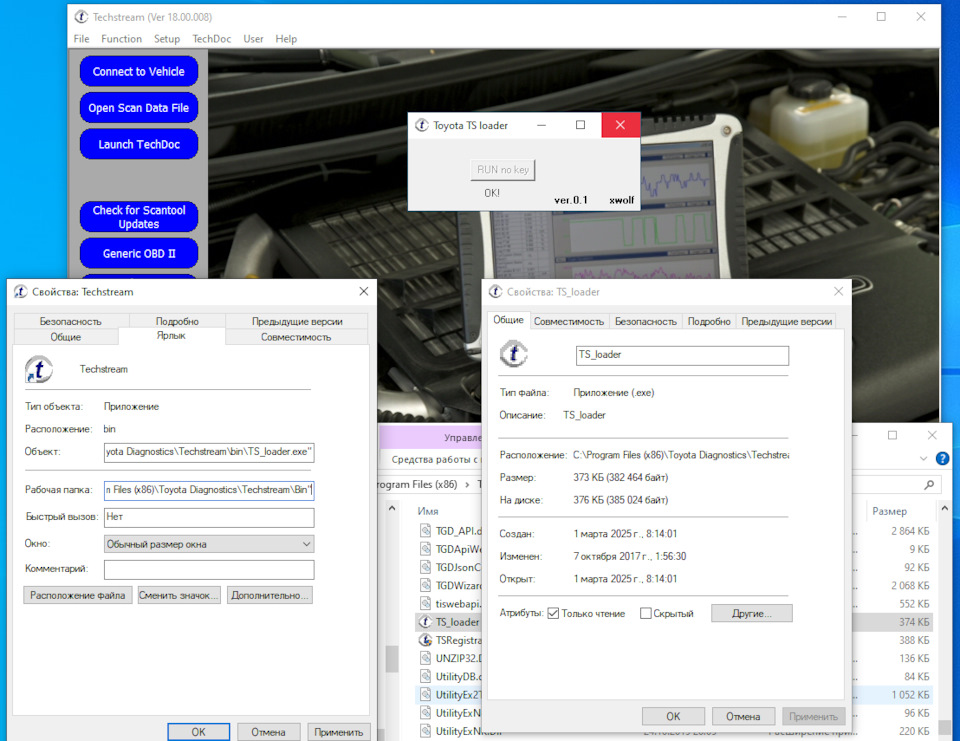The image size is (960, 741).
Task: Click the Сменить значок button
Action: click(x=179, y=595)
